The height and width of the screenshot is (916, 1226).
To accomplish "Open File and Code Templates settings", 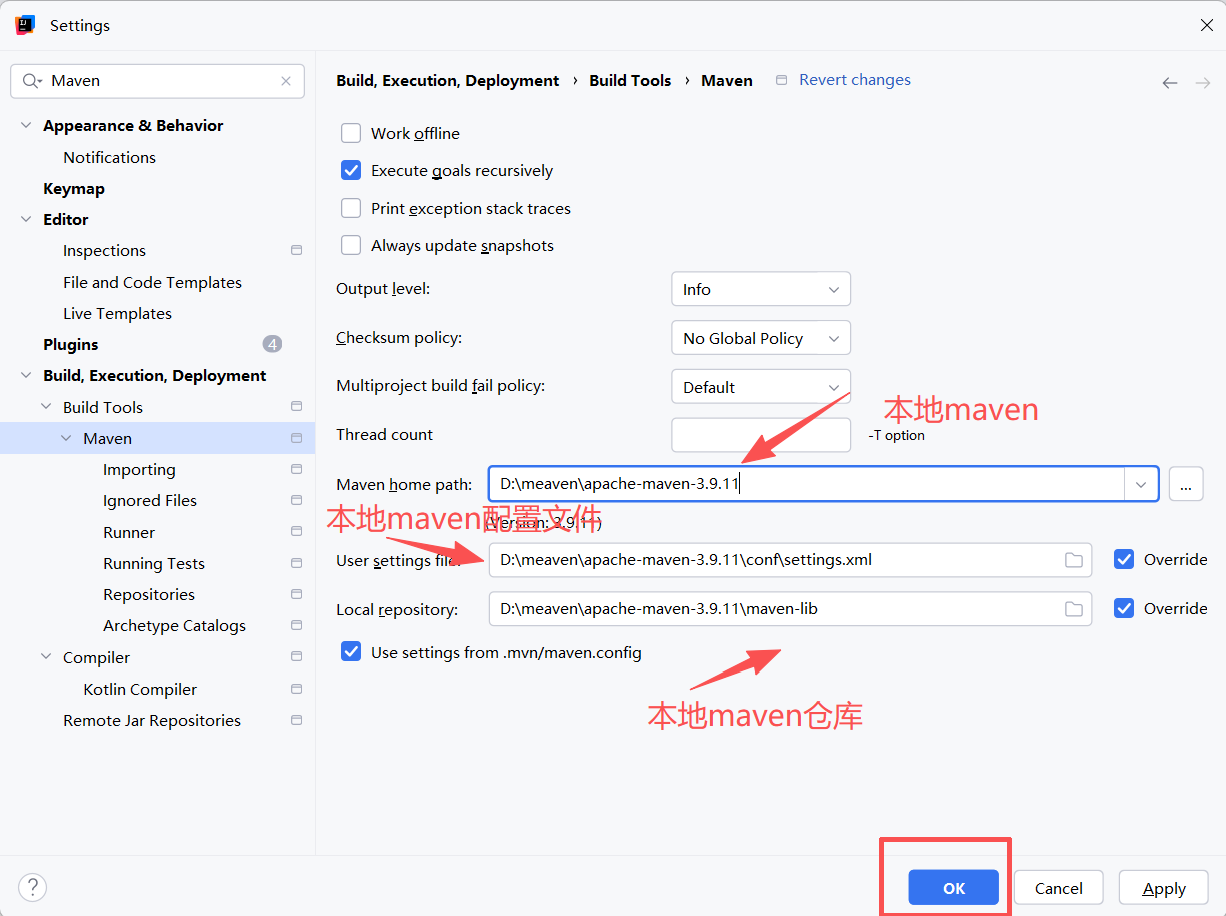I will point(152,282).
